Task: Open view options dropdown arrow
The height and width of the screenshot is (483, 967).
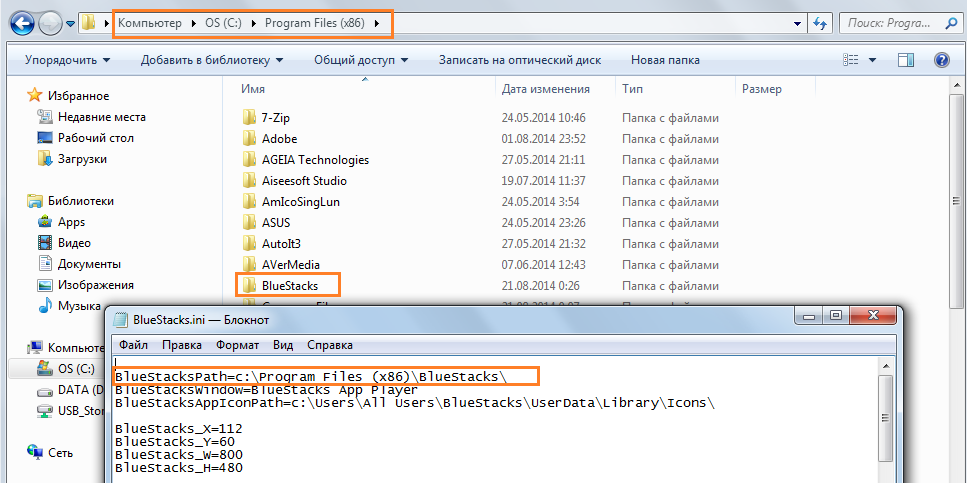Action: (x=873, y=60)
